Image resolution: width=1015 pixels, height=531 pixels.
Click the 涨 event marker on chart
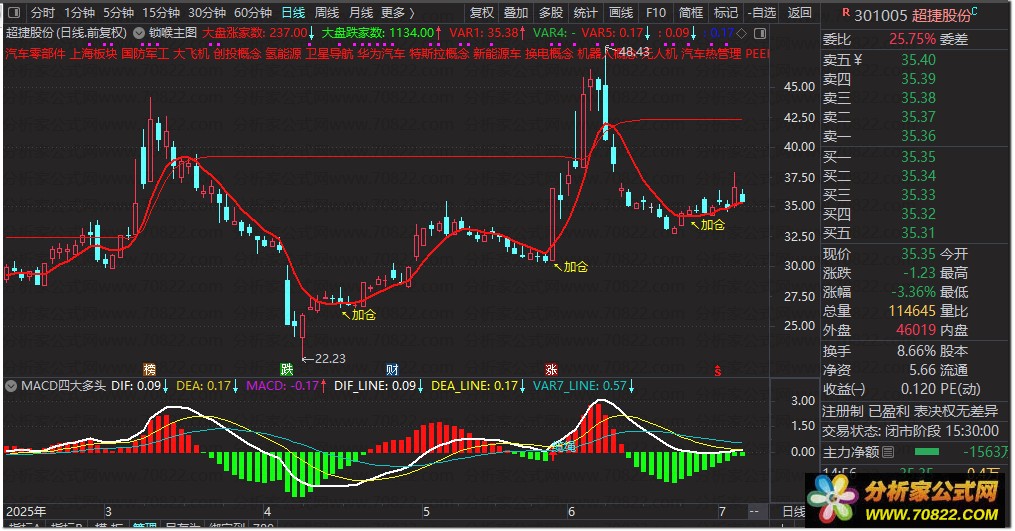pos(551,370)
